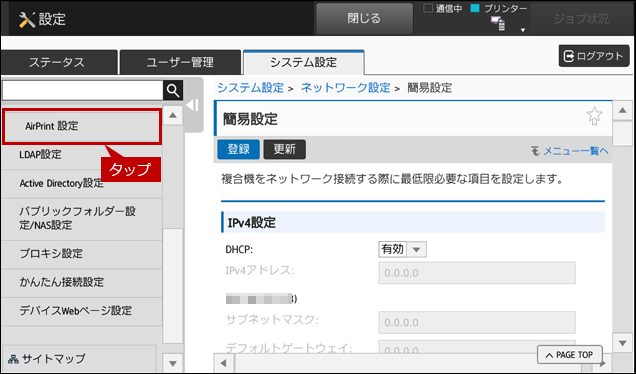This screenshot has height=374, width=636.
Task: Click the IPv4アドレス input field
Action: point(477,273)
